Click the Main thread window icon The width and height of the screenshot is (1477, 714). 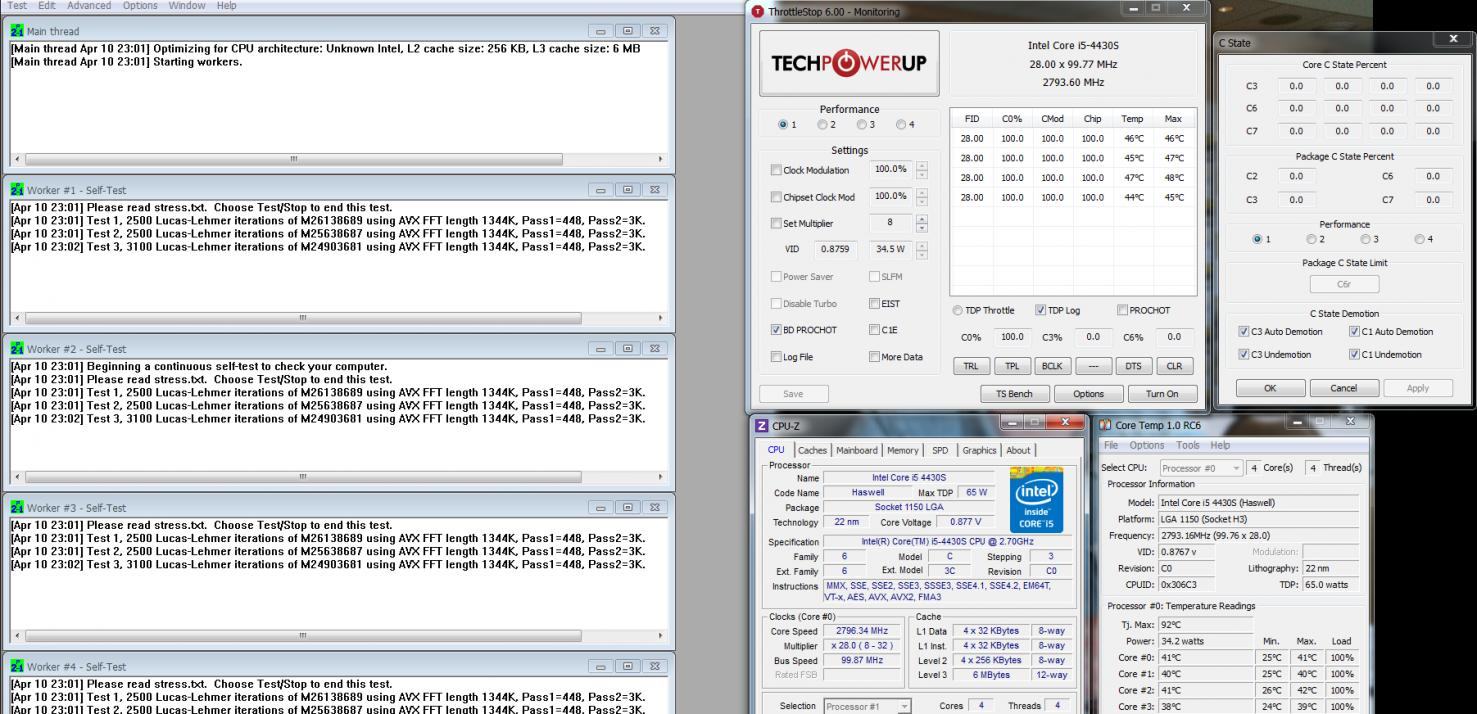click(x=16, y=31)
